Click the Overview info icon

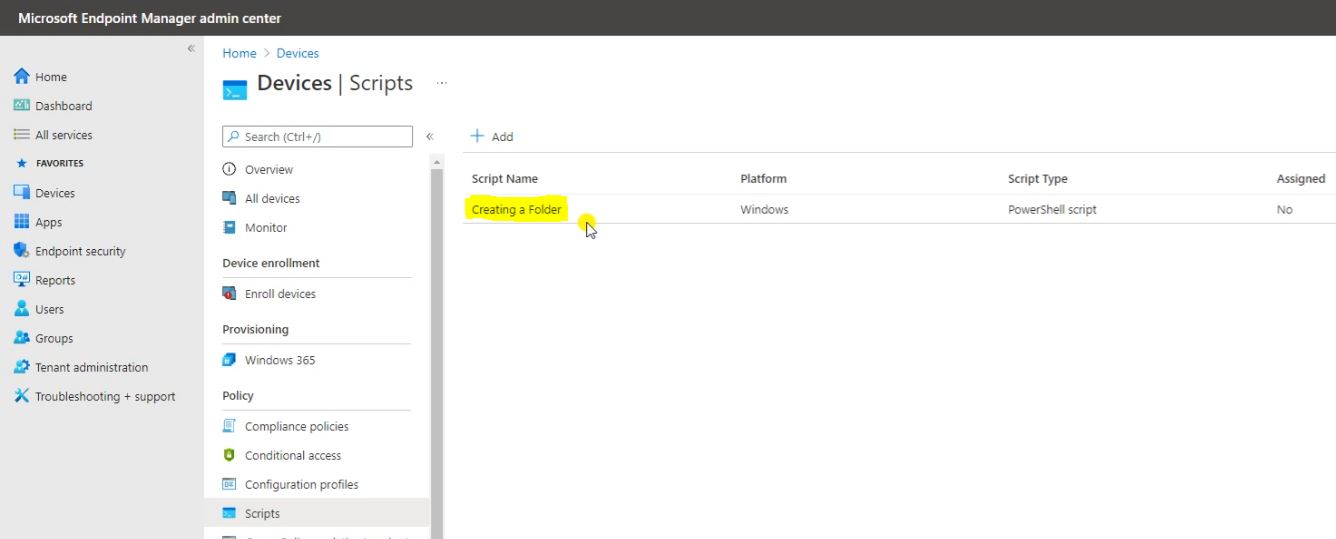pos(229,170)
